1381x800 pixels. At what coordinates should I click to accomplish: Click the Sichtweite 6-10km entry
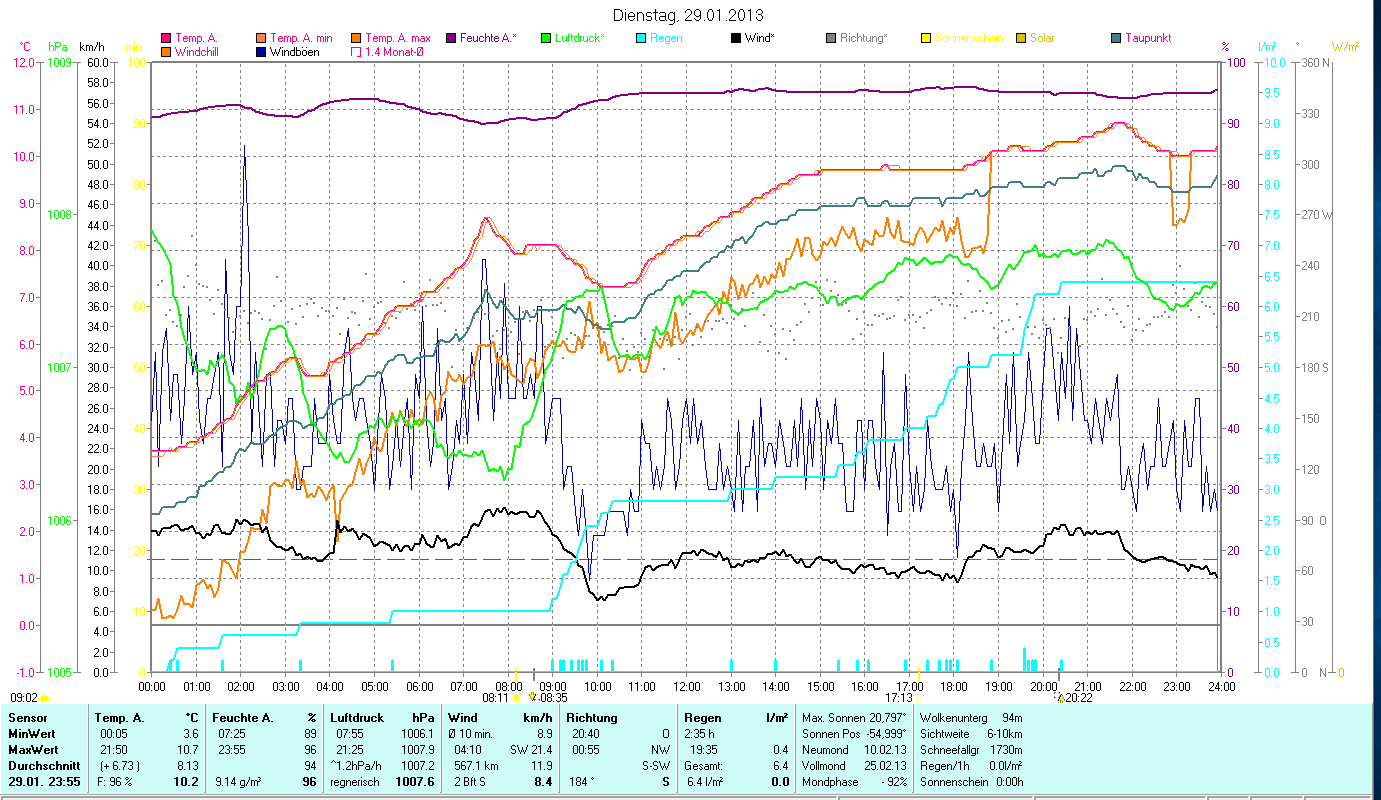971,734
